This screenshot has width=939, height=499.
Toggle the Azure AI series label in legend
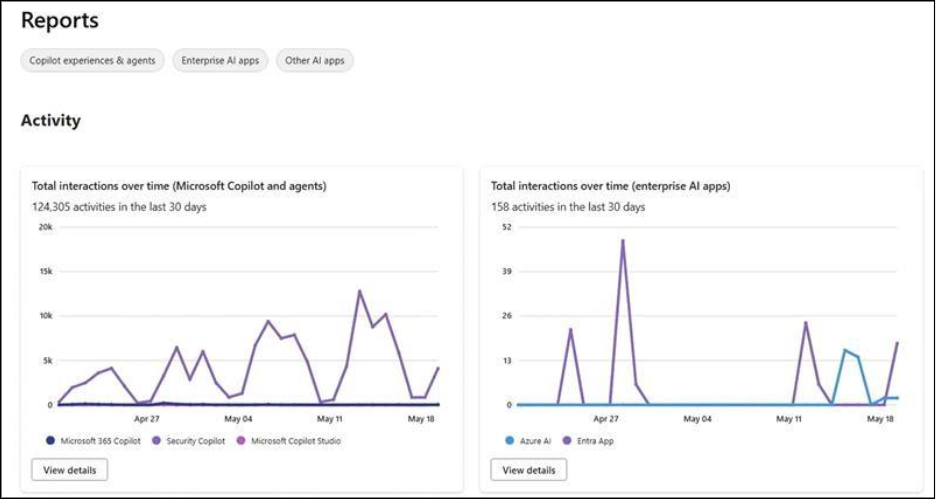pos(534,441)
